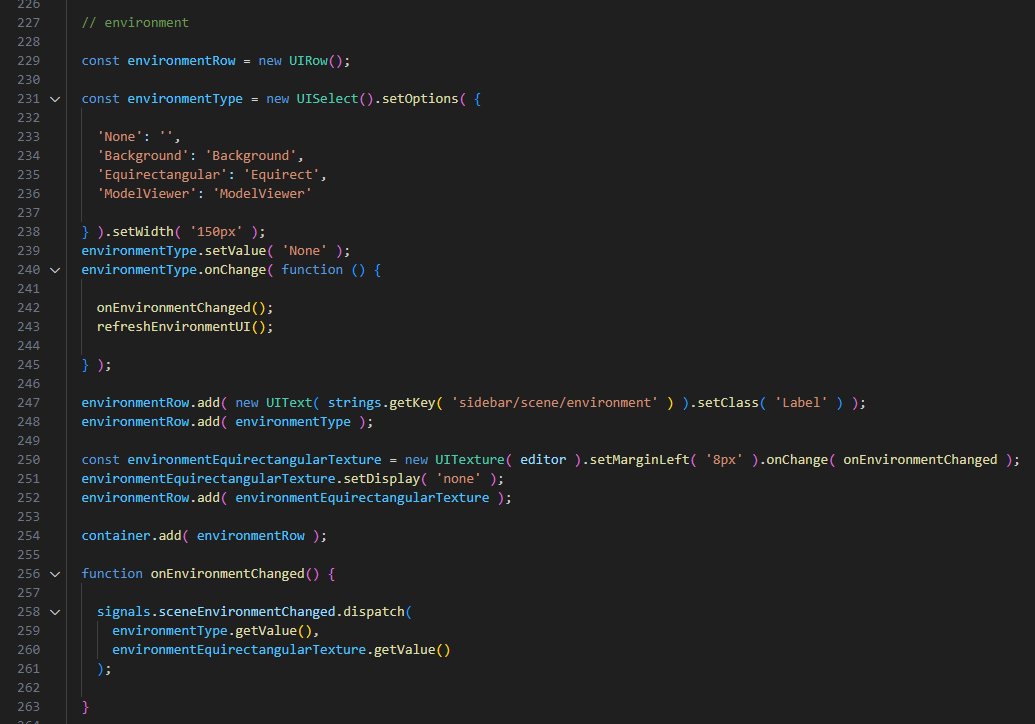Click 'UIText' on line 247
The width and height of the screenshot is (1035, 724).
click(x=289, y=403)
